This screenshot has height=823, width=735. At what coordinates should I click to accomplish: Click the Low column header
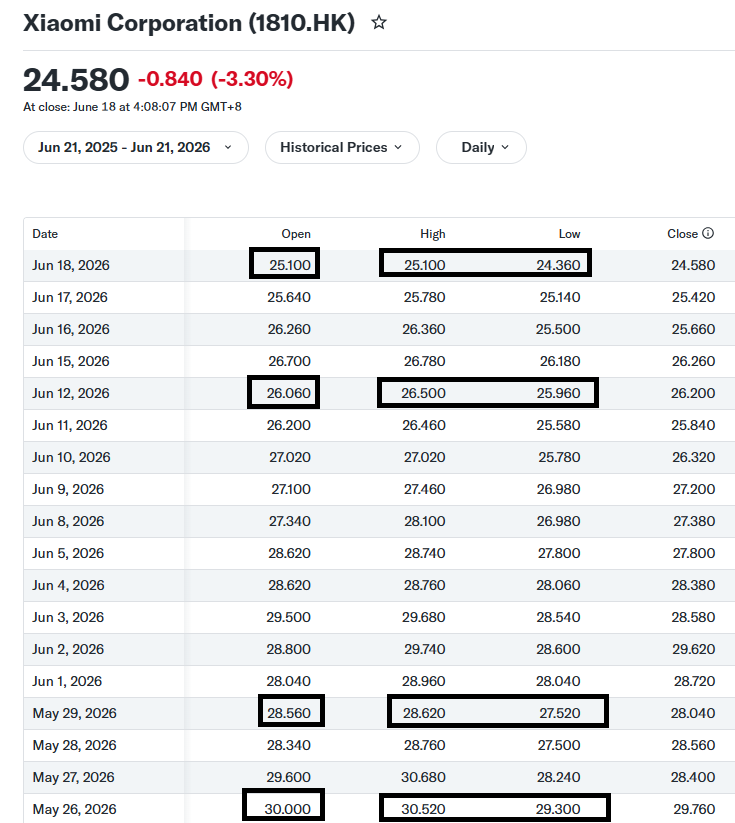(569, 234)
